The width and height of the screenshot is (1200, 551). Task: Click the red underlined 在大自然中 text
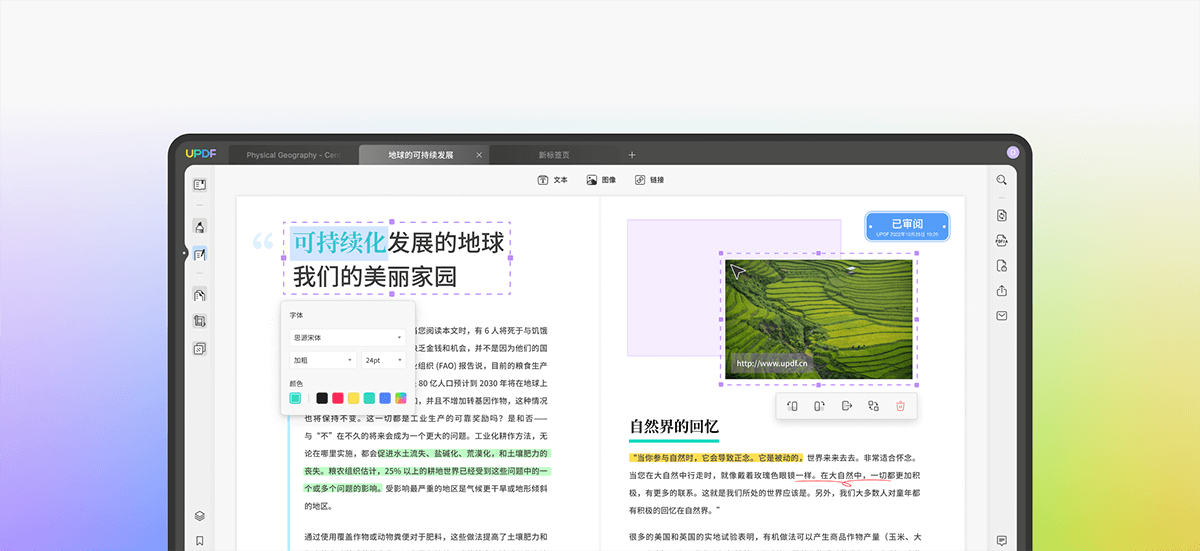click(x=842, y=475)
